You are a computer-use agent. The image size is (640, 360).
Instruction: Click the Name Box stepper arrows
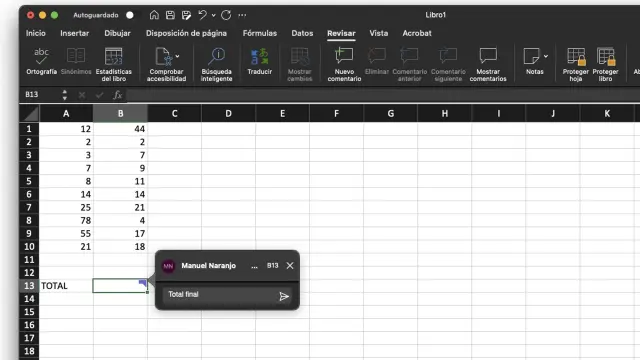click(x=64, y=95)
